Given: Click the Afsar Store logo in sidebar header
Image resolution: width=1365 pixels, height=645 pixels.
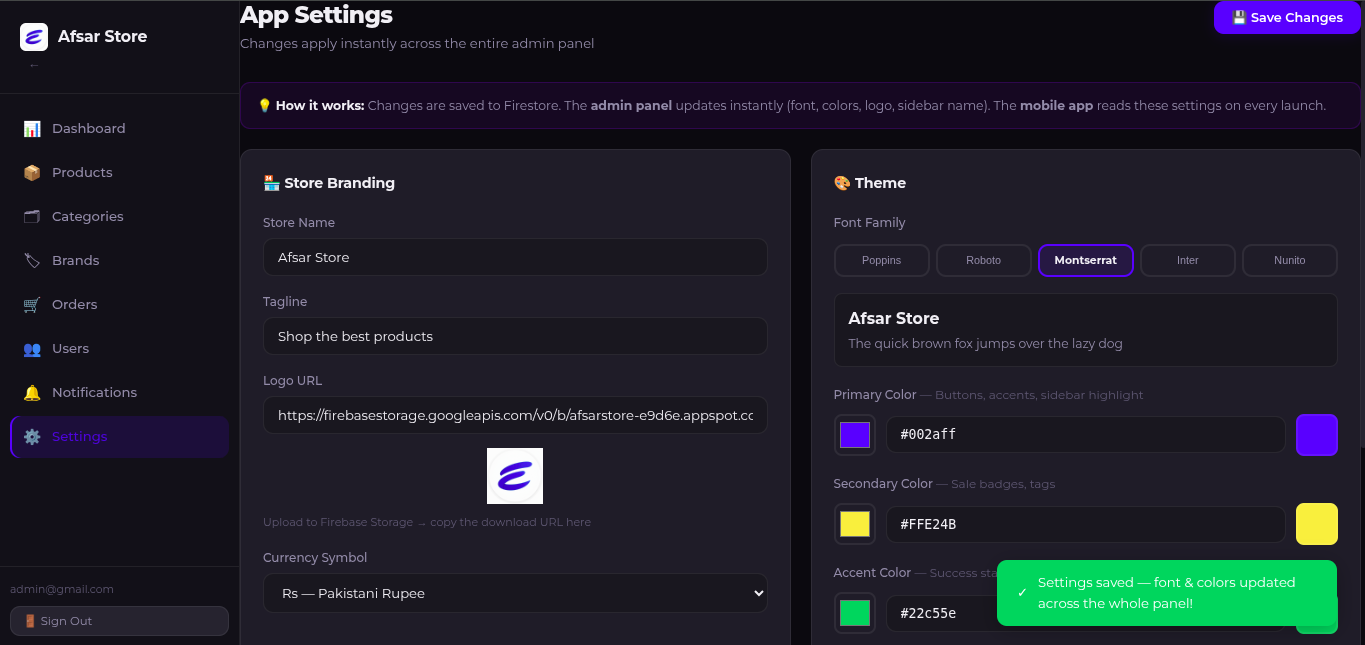Looking at the screenshot, I should pos(34,37).
